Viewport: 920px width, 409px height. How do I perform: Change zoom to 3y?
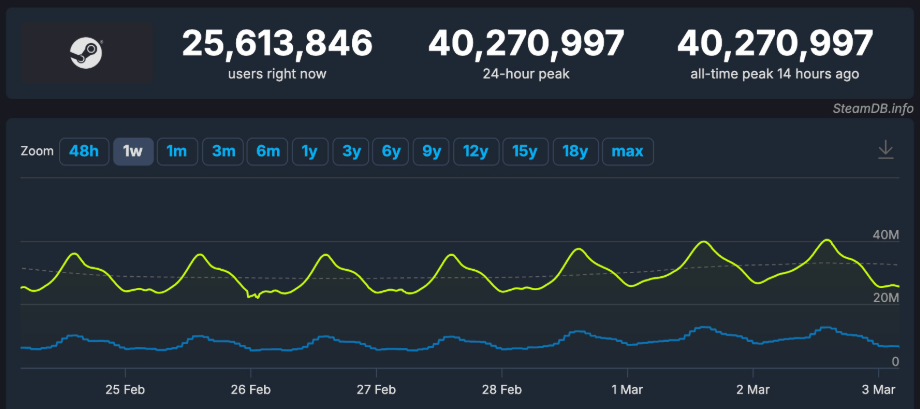pos(351,151)
